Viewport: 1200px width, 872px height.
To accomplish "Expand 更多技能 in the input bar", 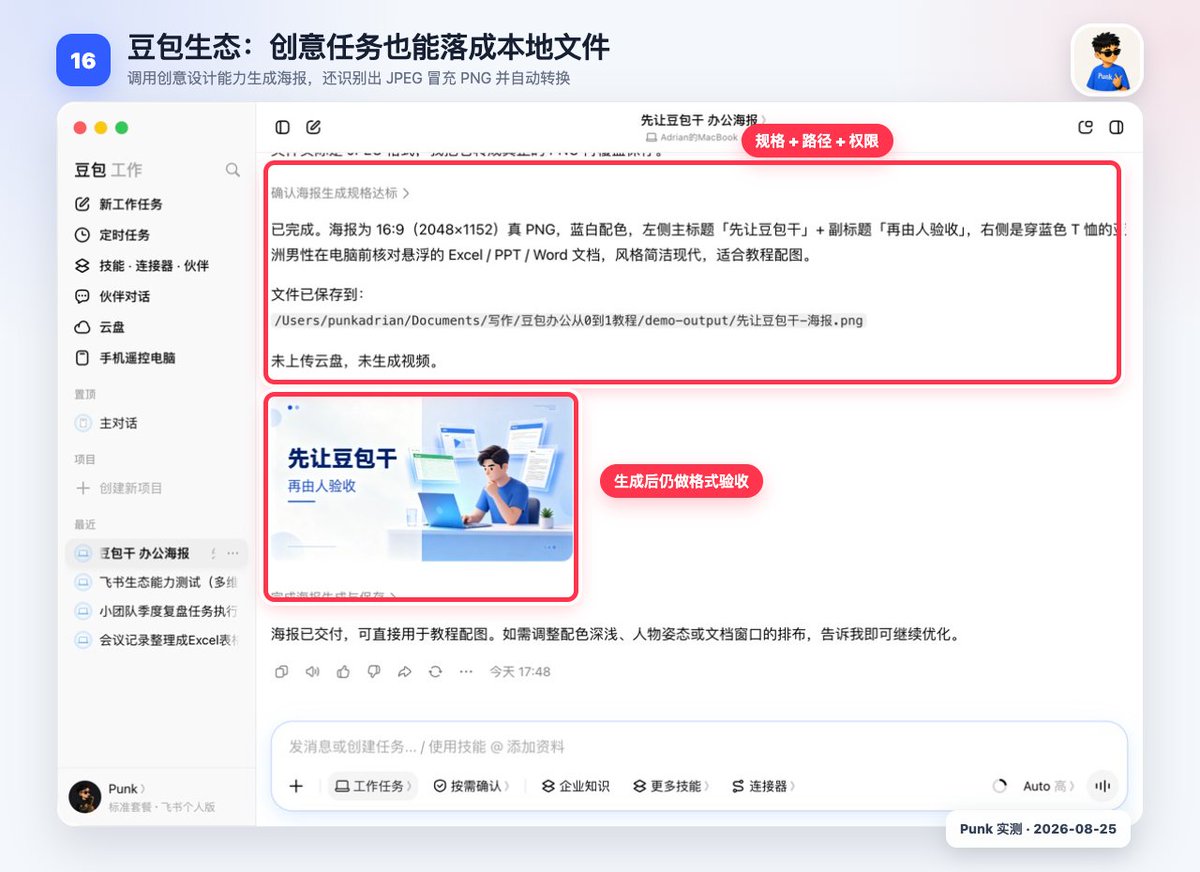I will click(x=670, y=786).
